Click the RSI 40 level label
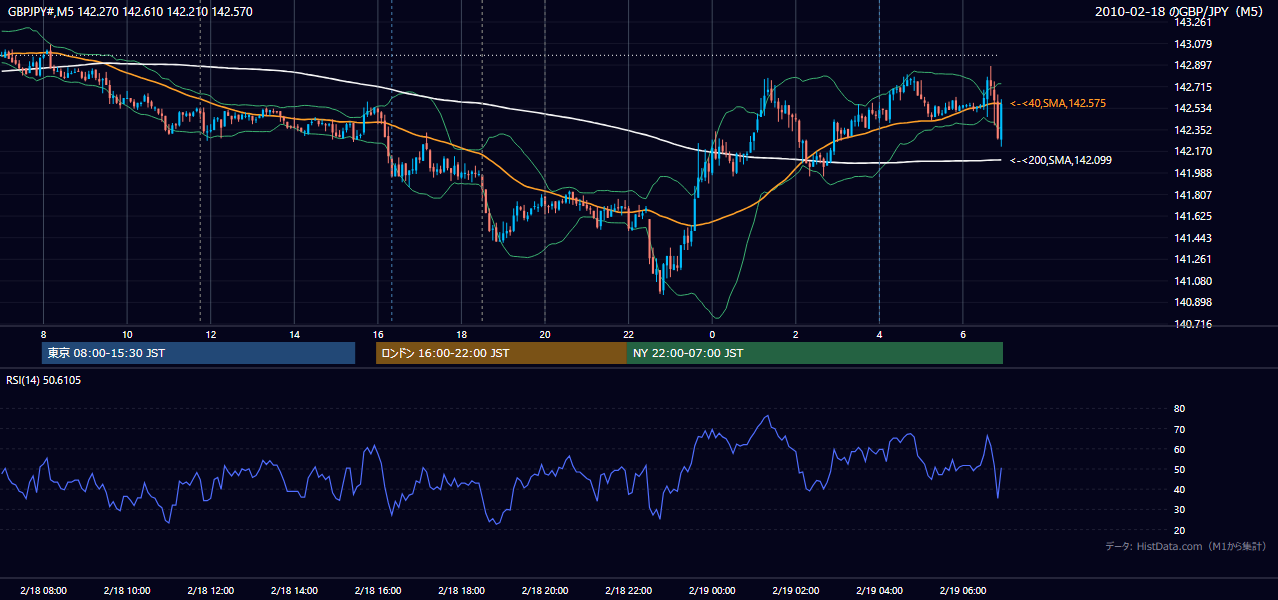This screenshot has width=1278, height=600. [x=1179, y=490]
